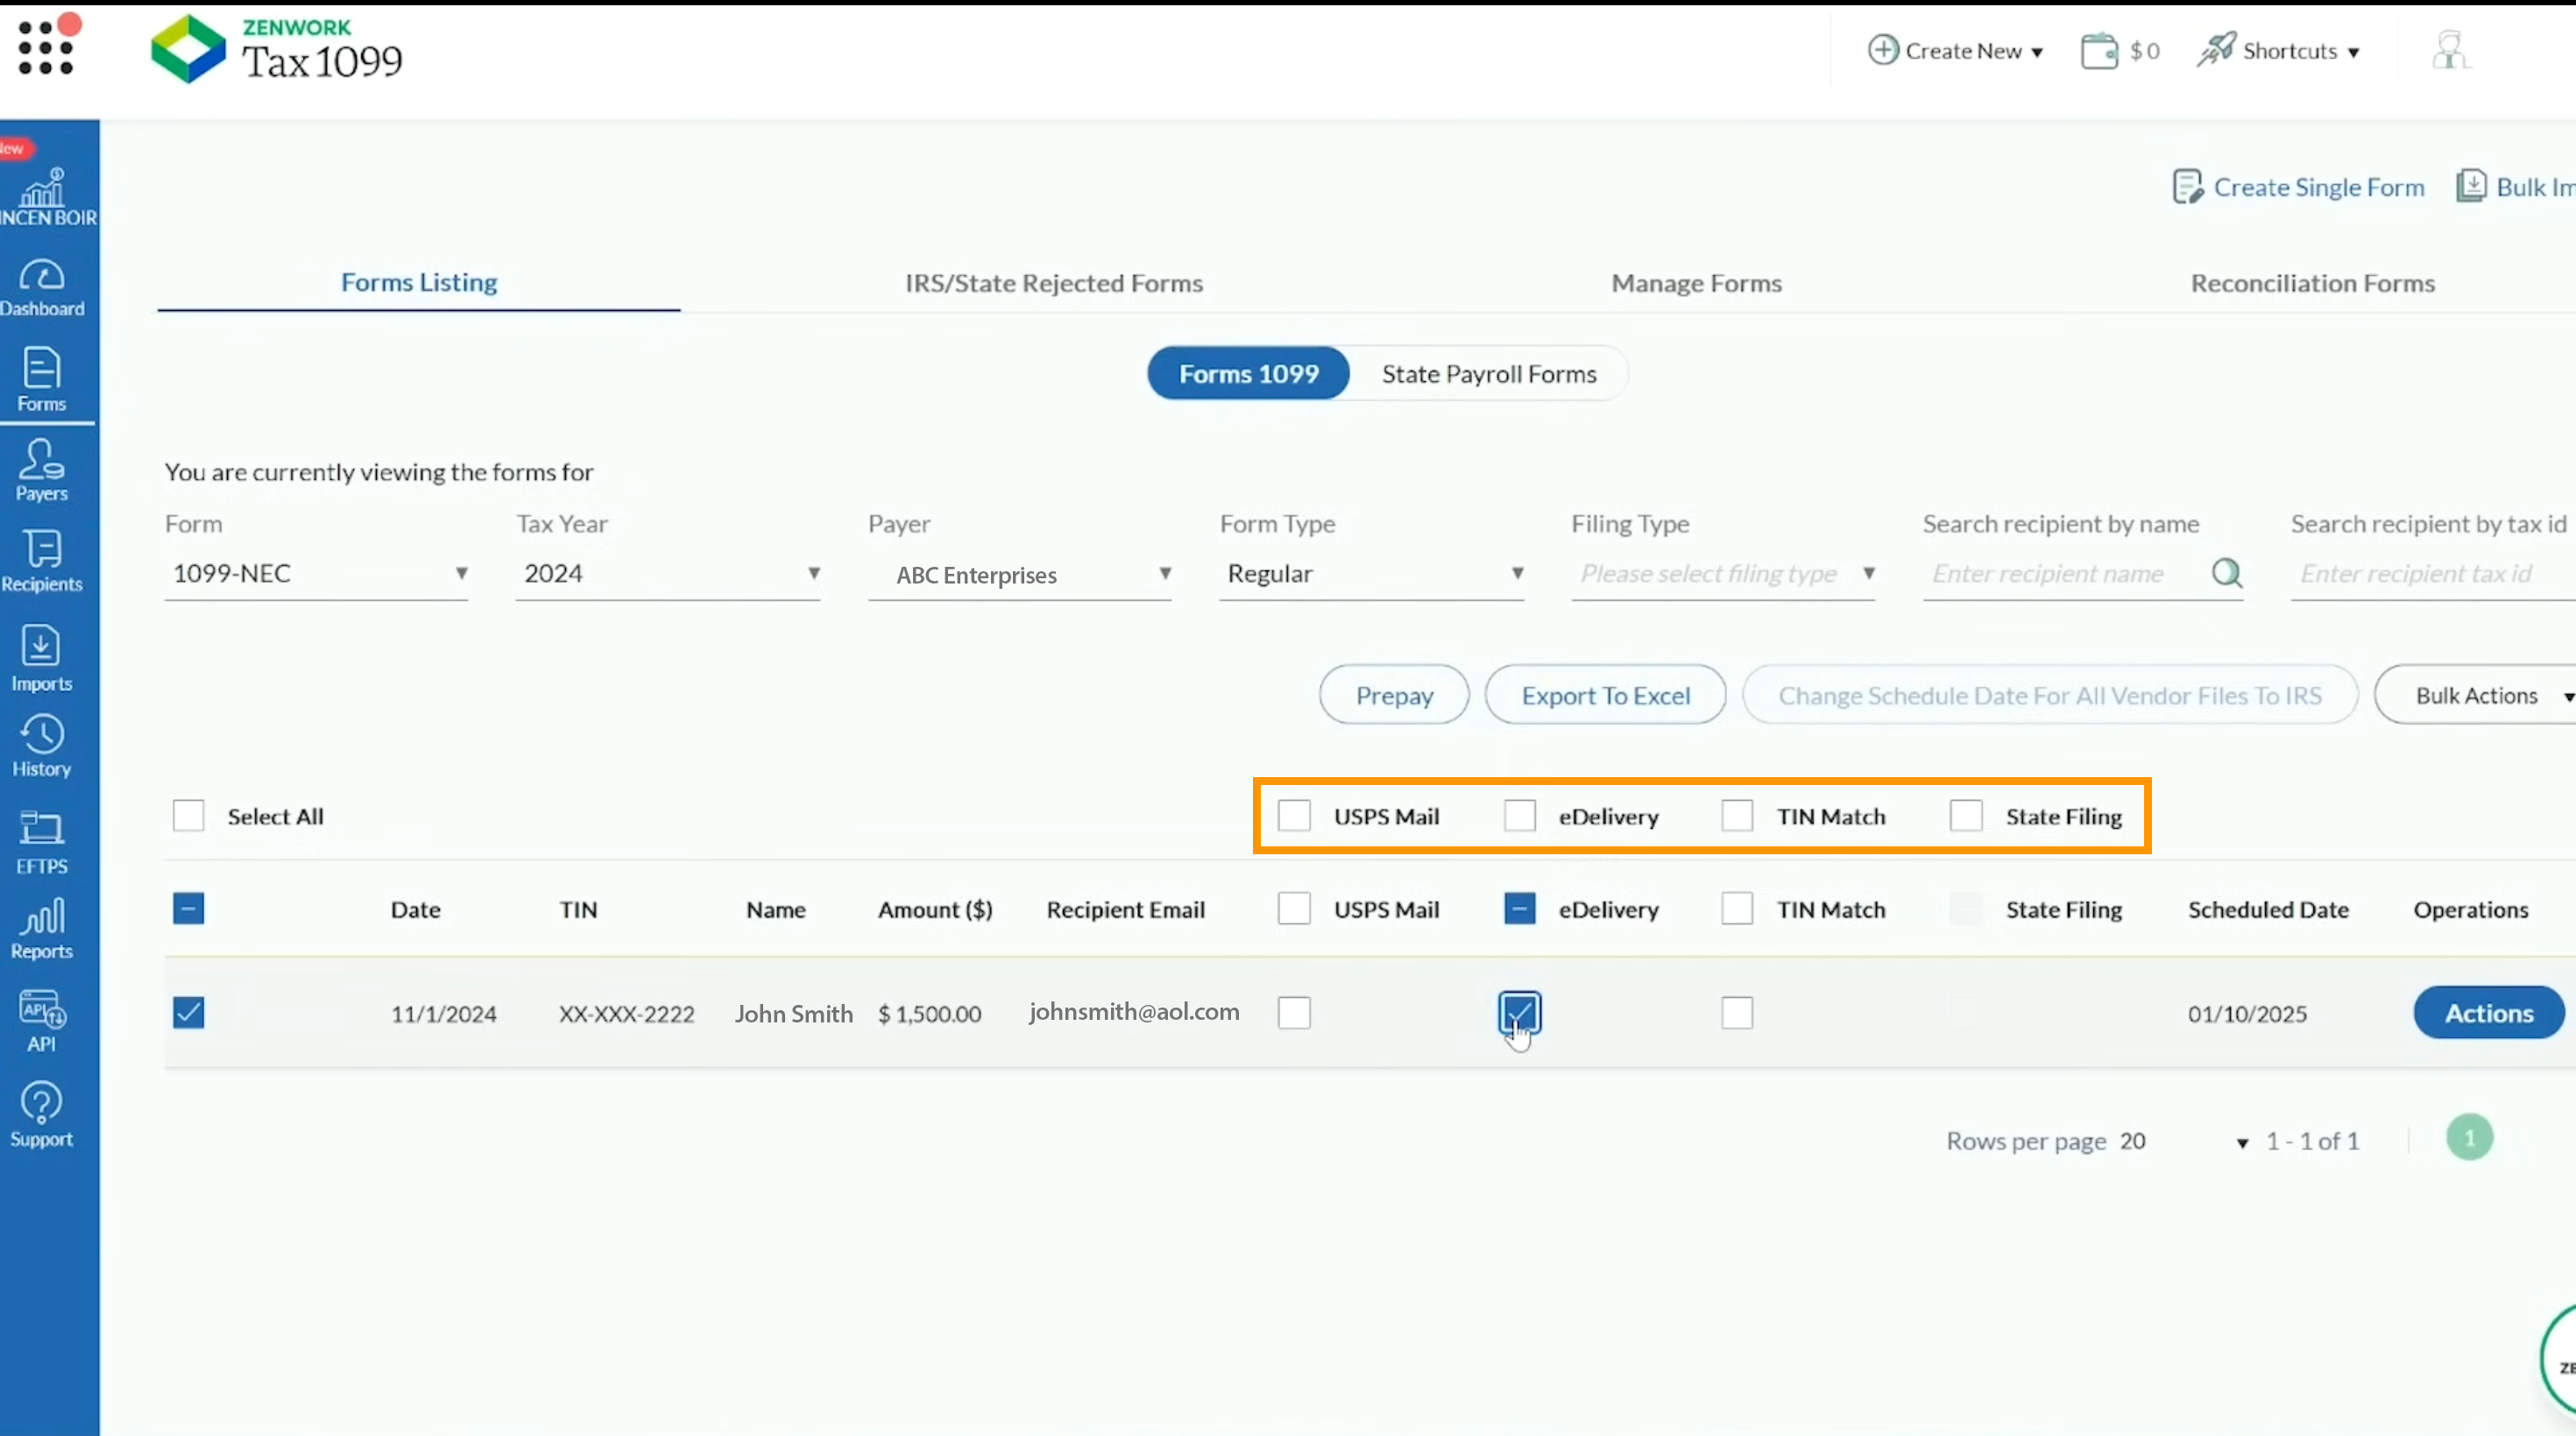This screenshot has width=2576, height=1436.
Task: Switch to Forms Listing tab
Action: pos(419,283)
